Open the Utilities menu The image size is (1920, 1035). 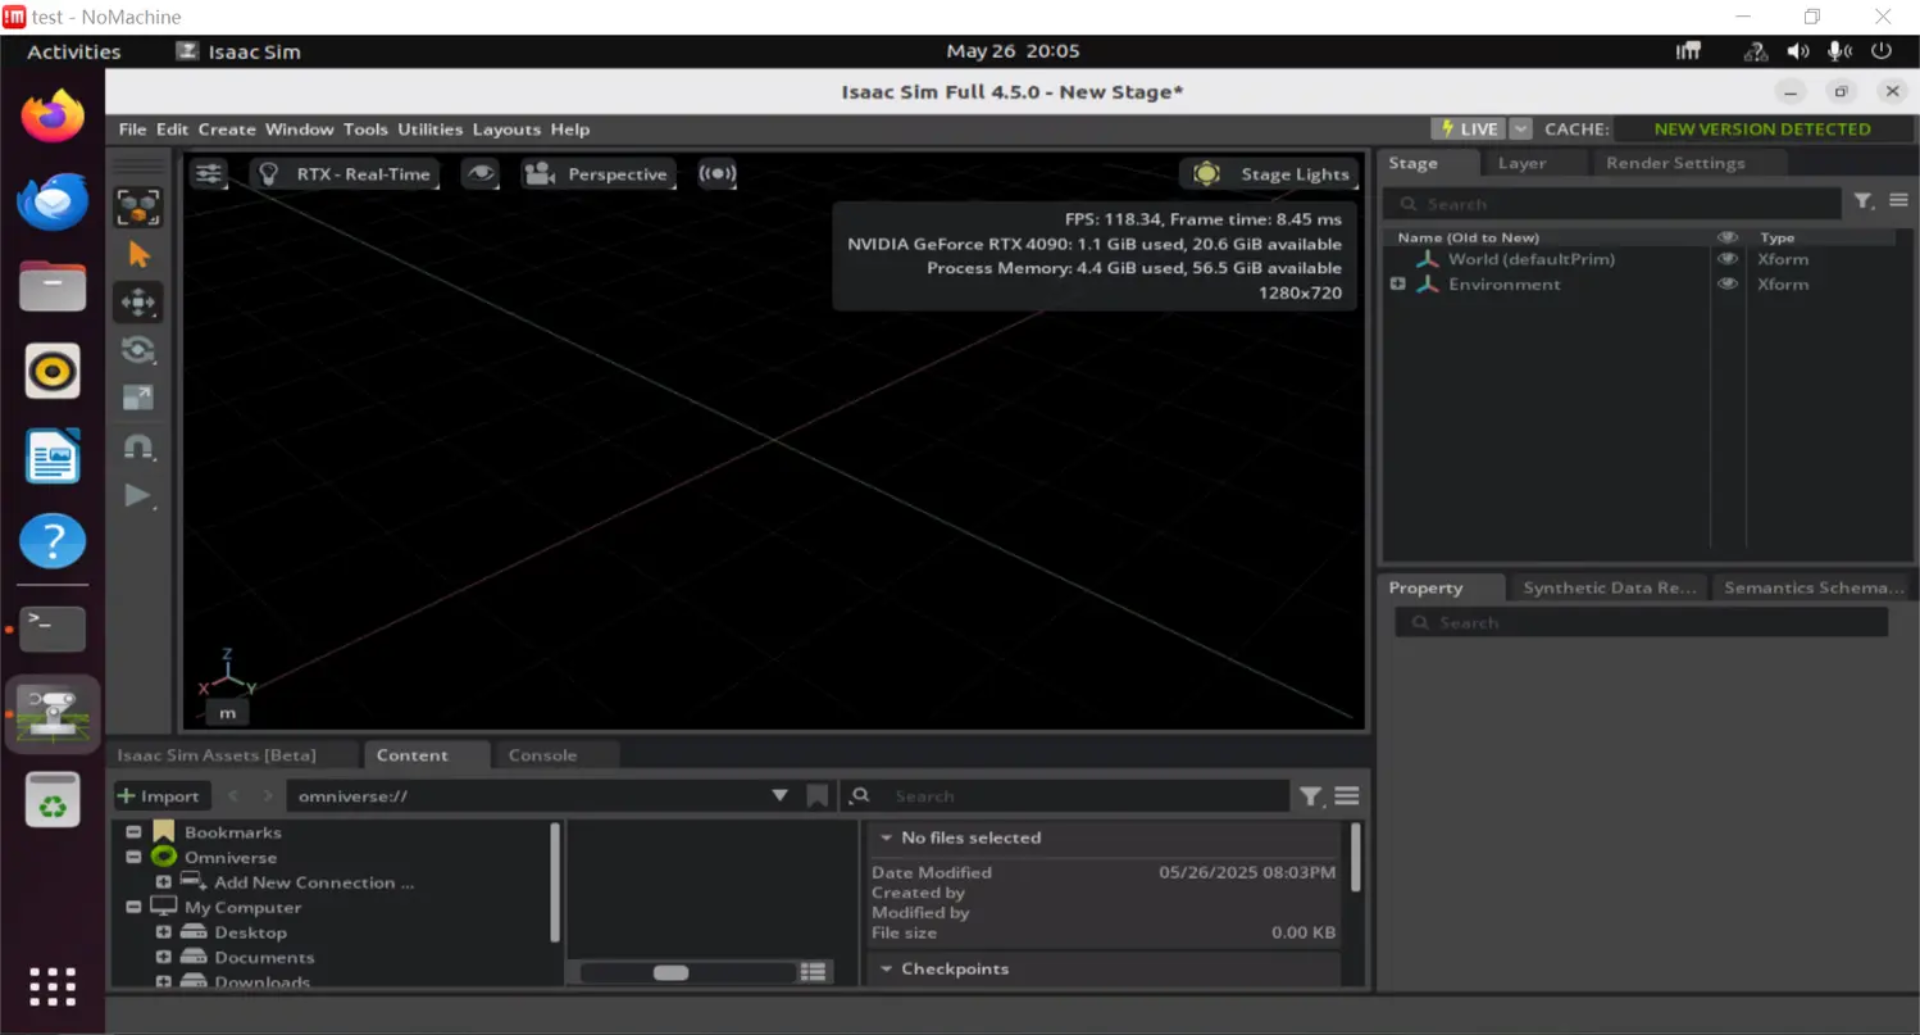(x=430, y=129)
